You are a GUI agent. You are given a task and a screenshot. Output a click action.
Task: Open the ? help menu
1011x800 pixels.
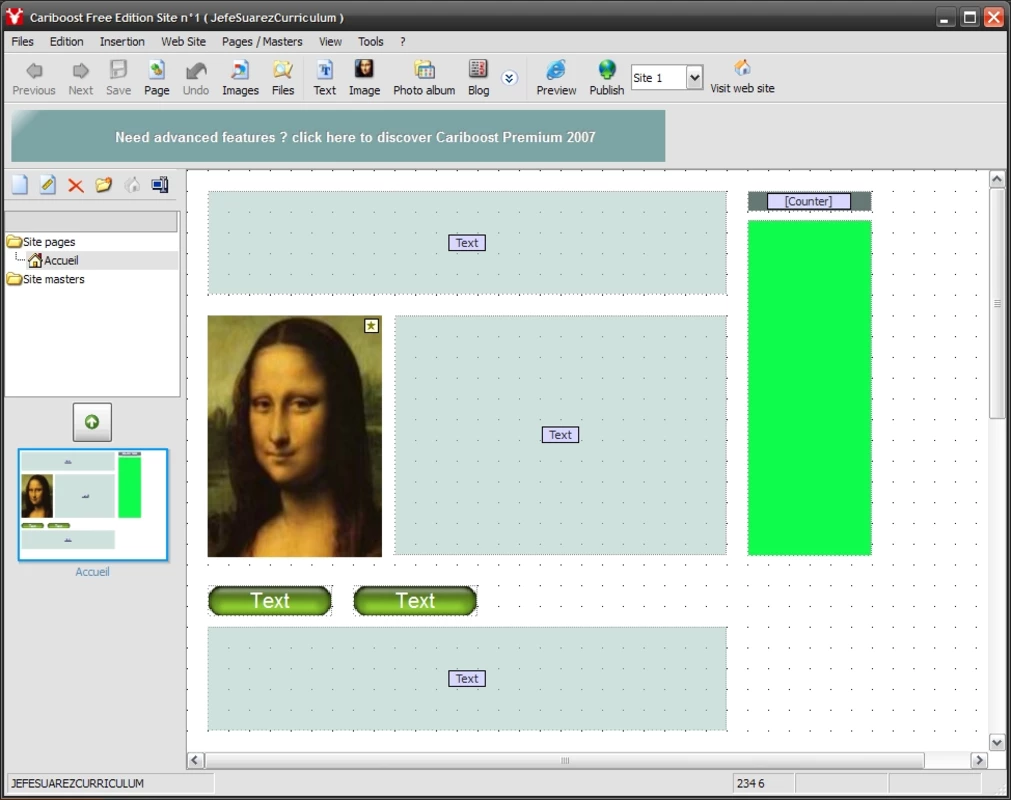pos(403,41)
